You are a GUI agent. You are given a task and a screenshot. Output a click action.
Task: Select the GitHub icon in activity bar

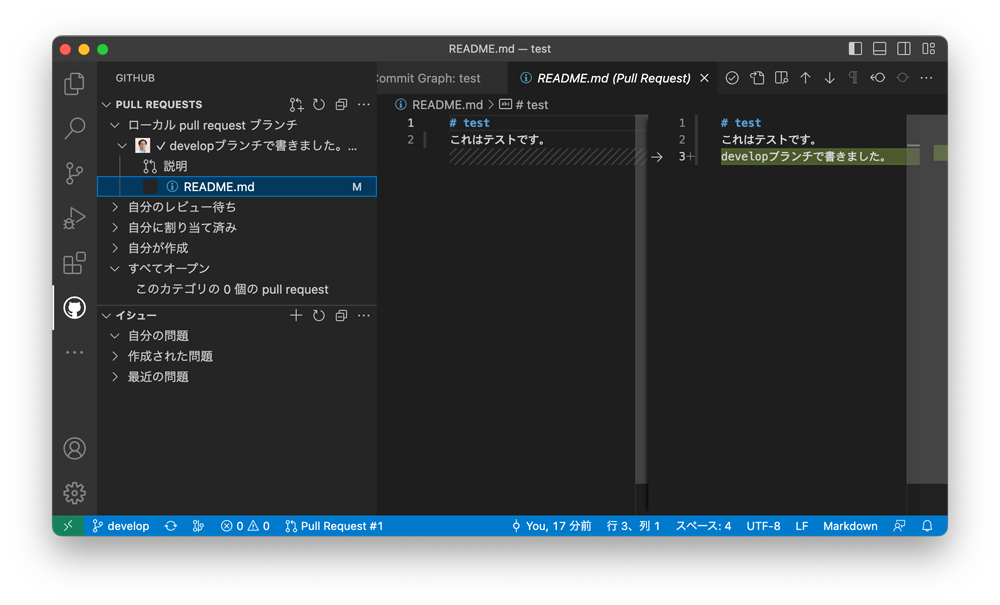(x=75, y=308)
